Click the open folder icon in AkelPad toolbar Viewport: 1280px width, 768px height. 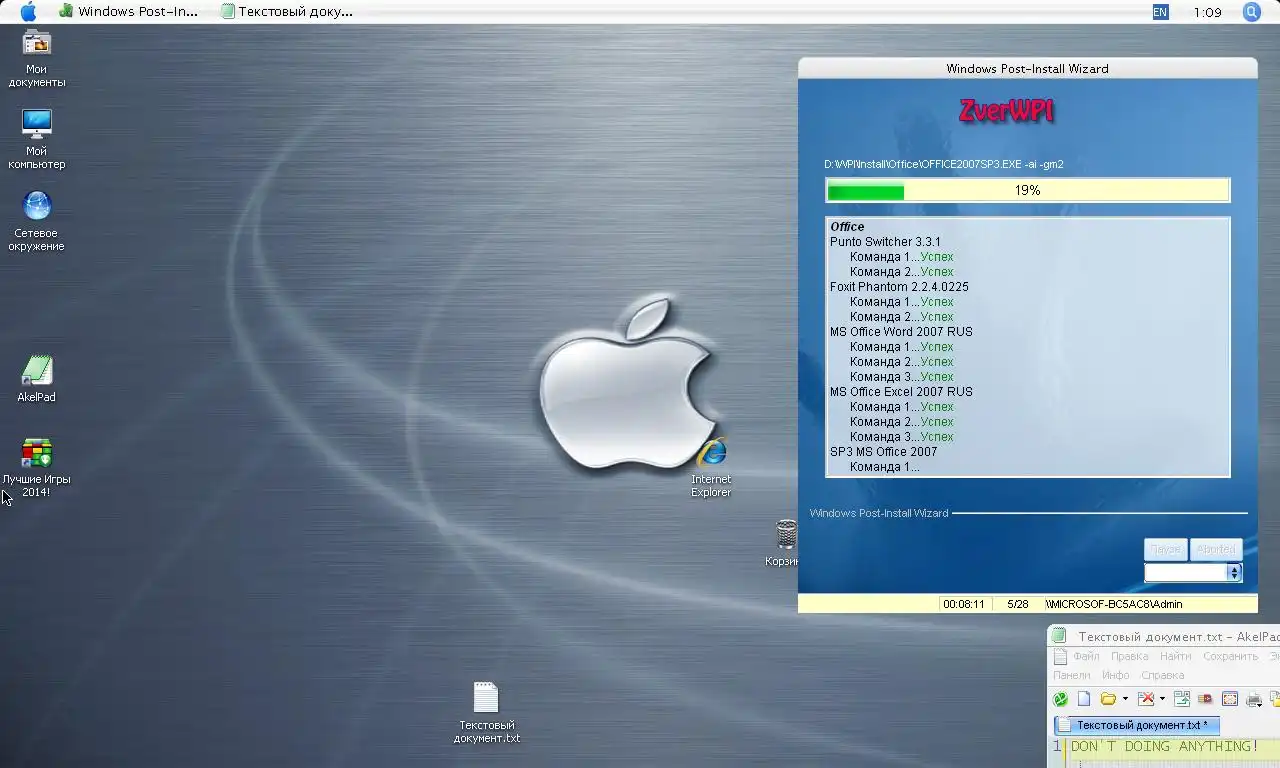pos(1108,699)
